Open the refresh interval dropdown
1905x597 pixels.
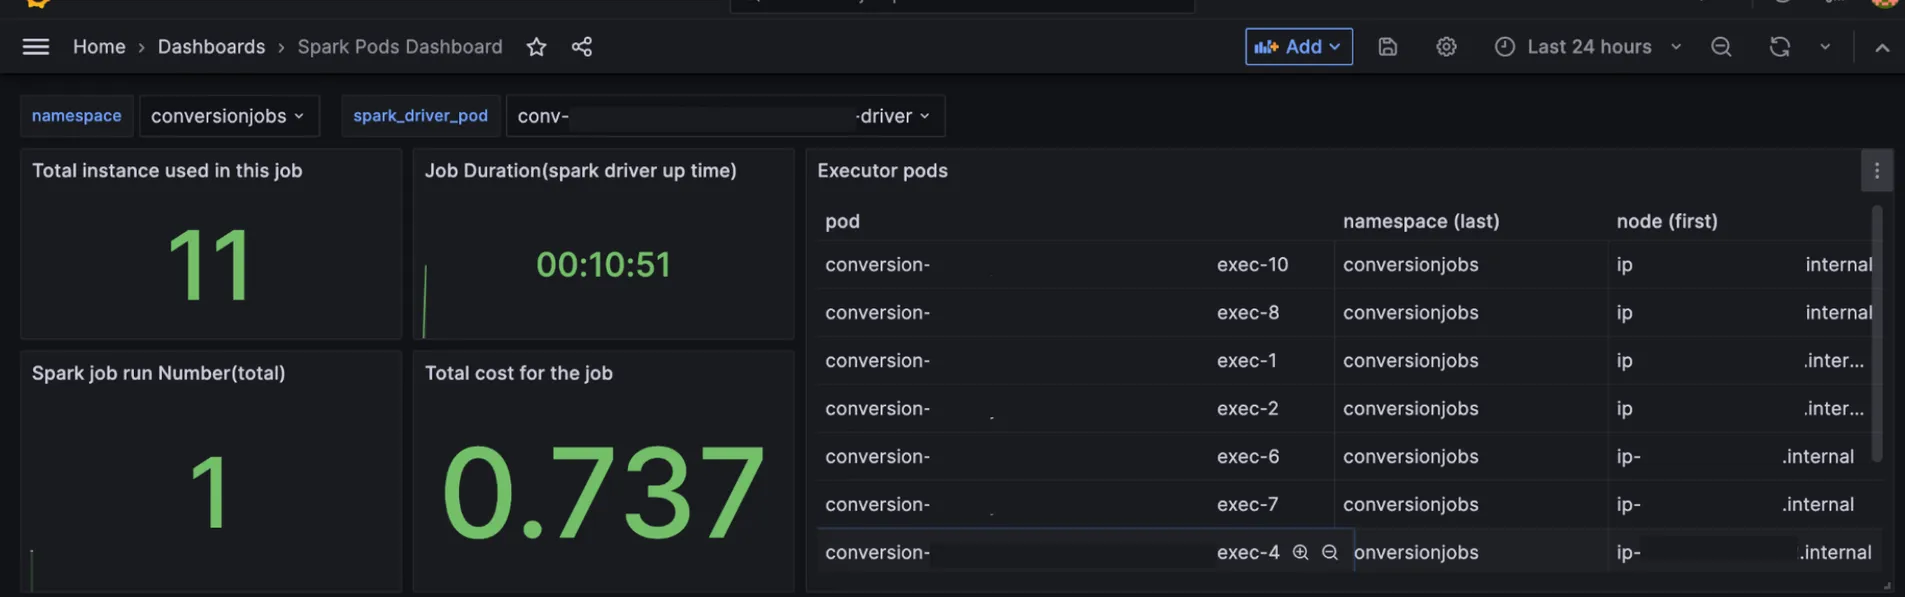(x=1825, y=47)
